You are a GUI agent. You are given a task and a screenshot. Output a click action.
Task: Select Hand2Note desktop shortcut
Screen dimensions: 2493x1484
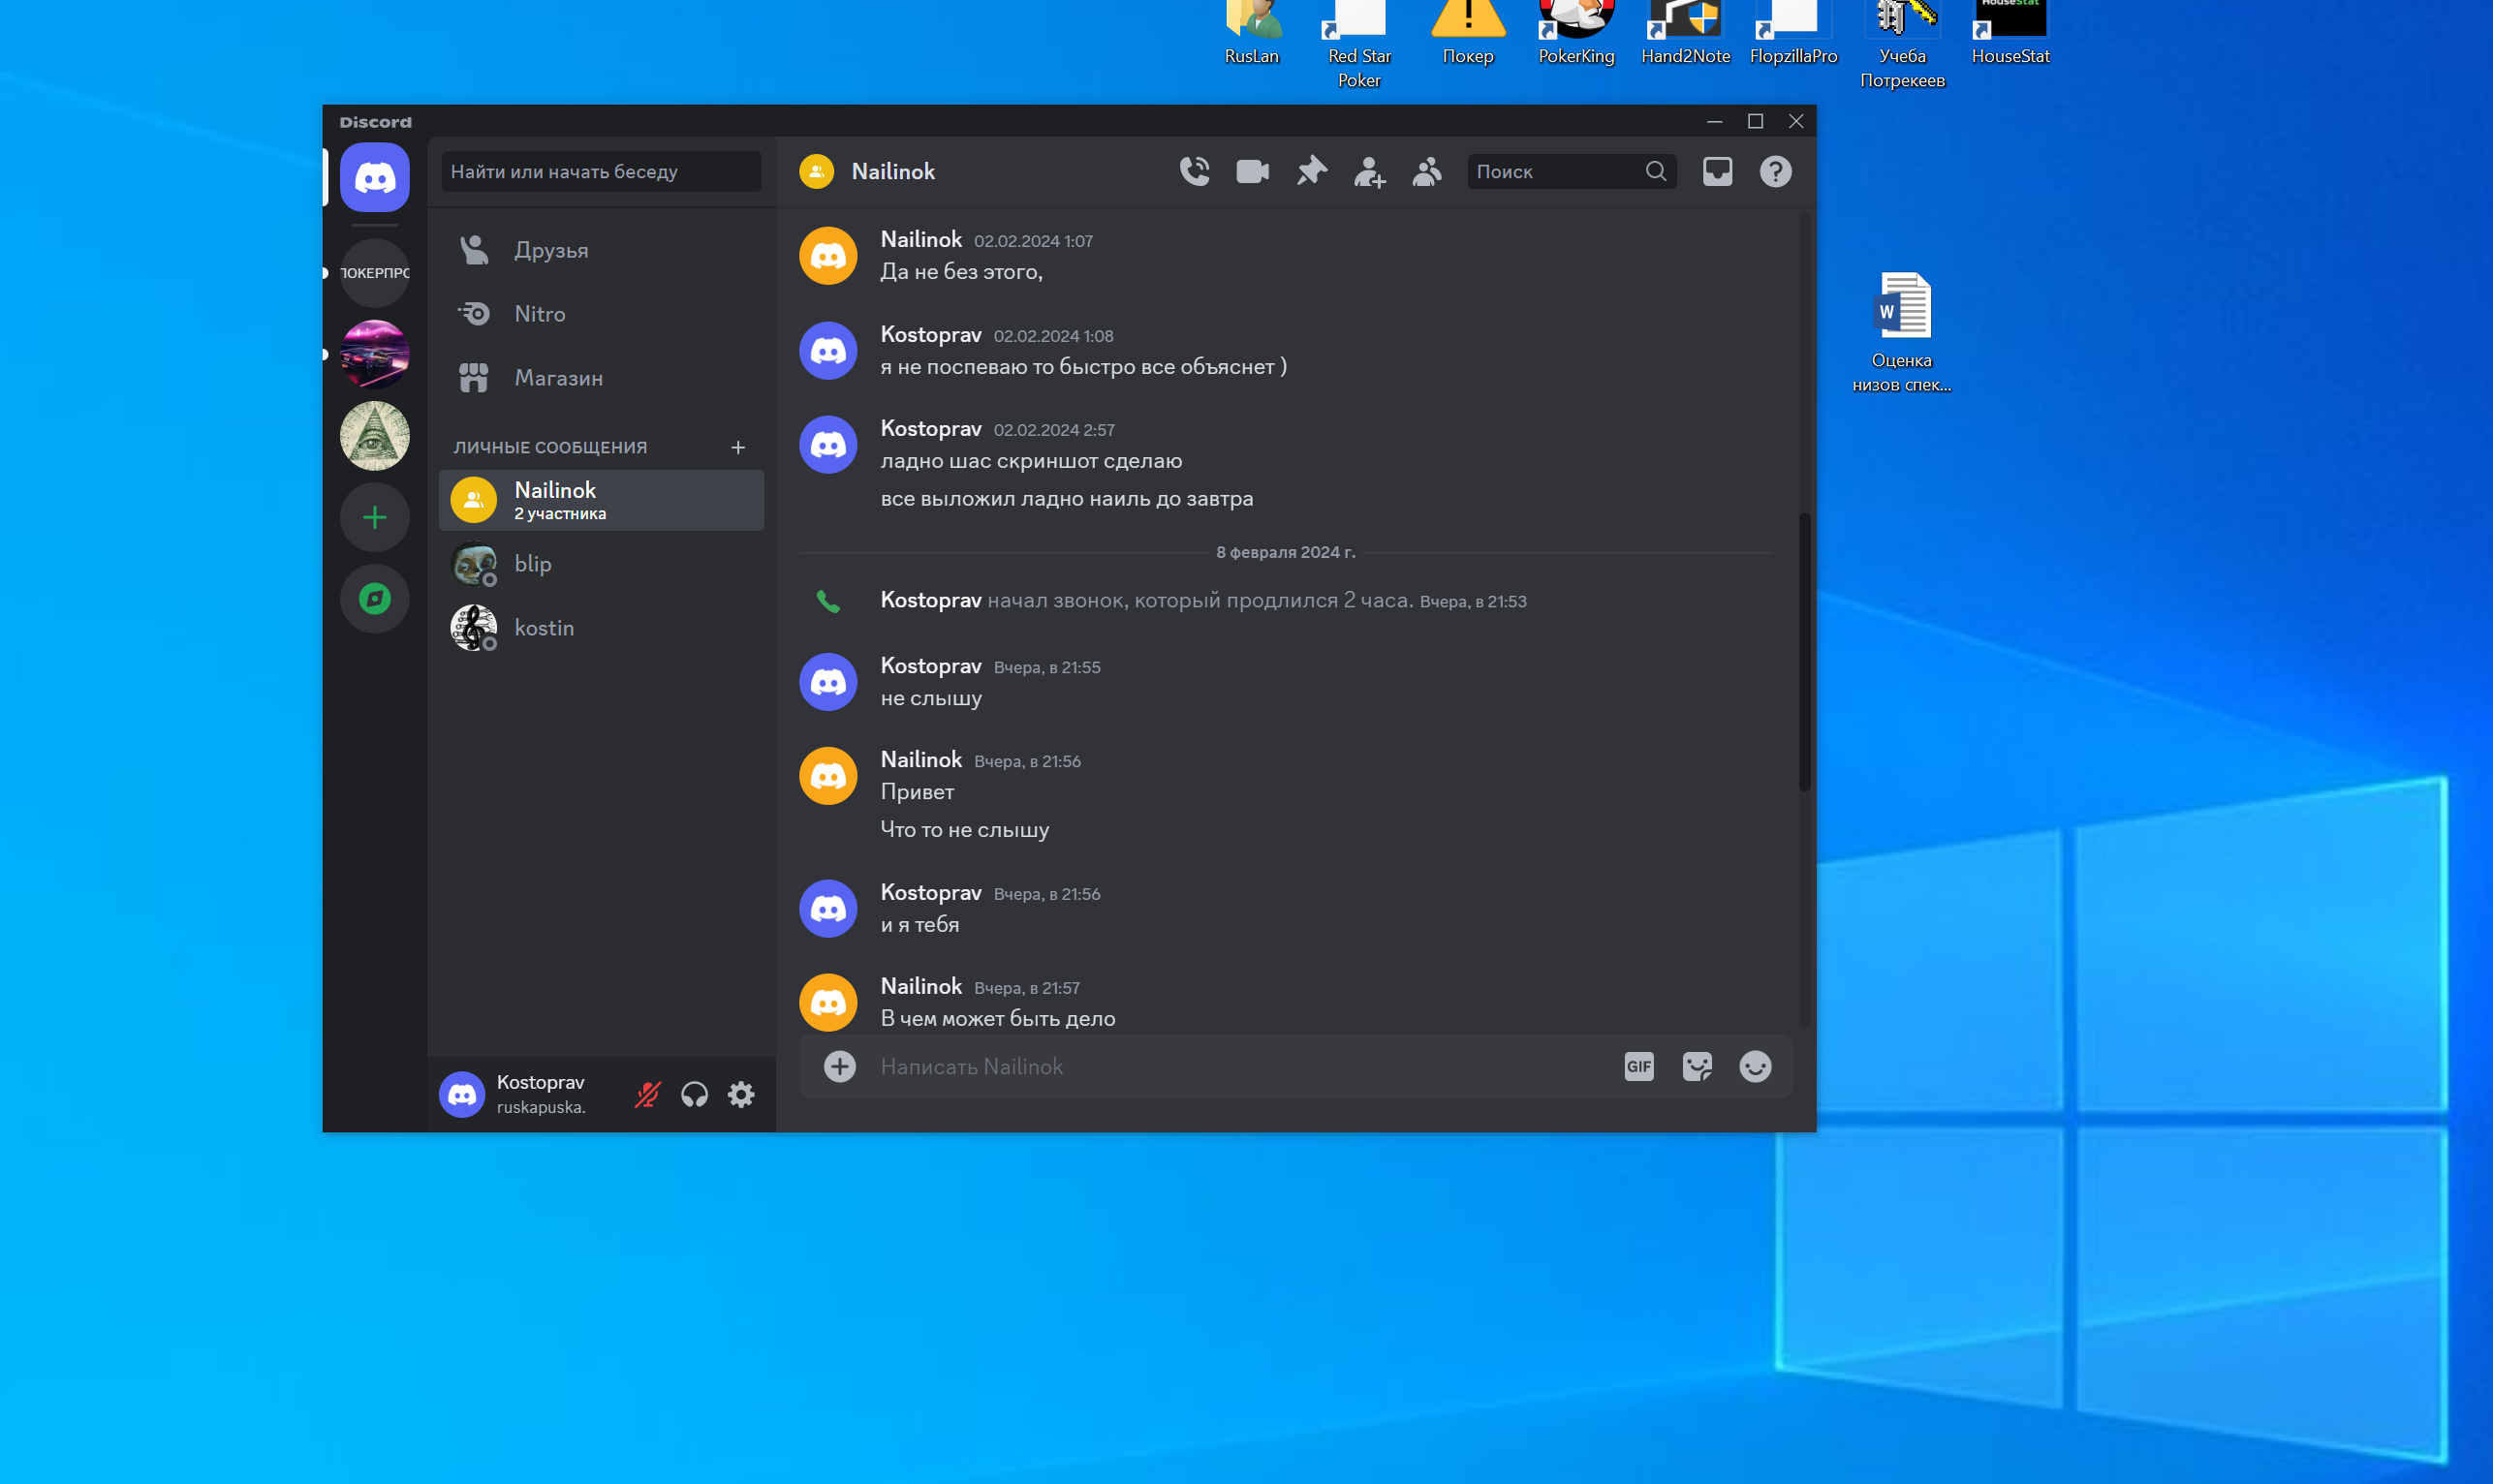pyautogui.click(x=1685, y=34)
